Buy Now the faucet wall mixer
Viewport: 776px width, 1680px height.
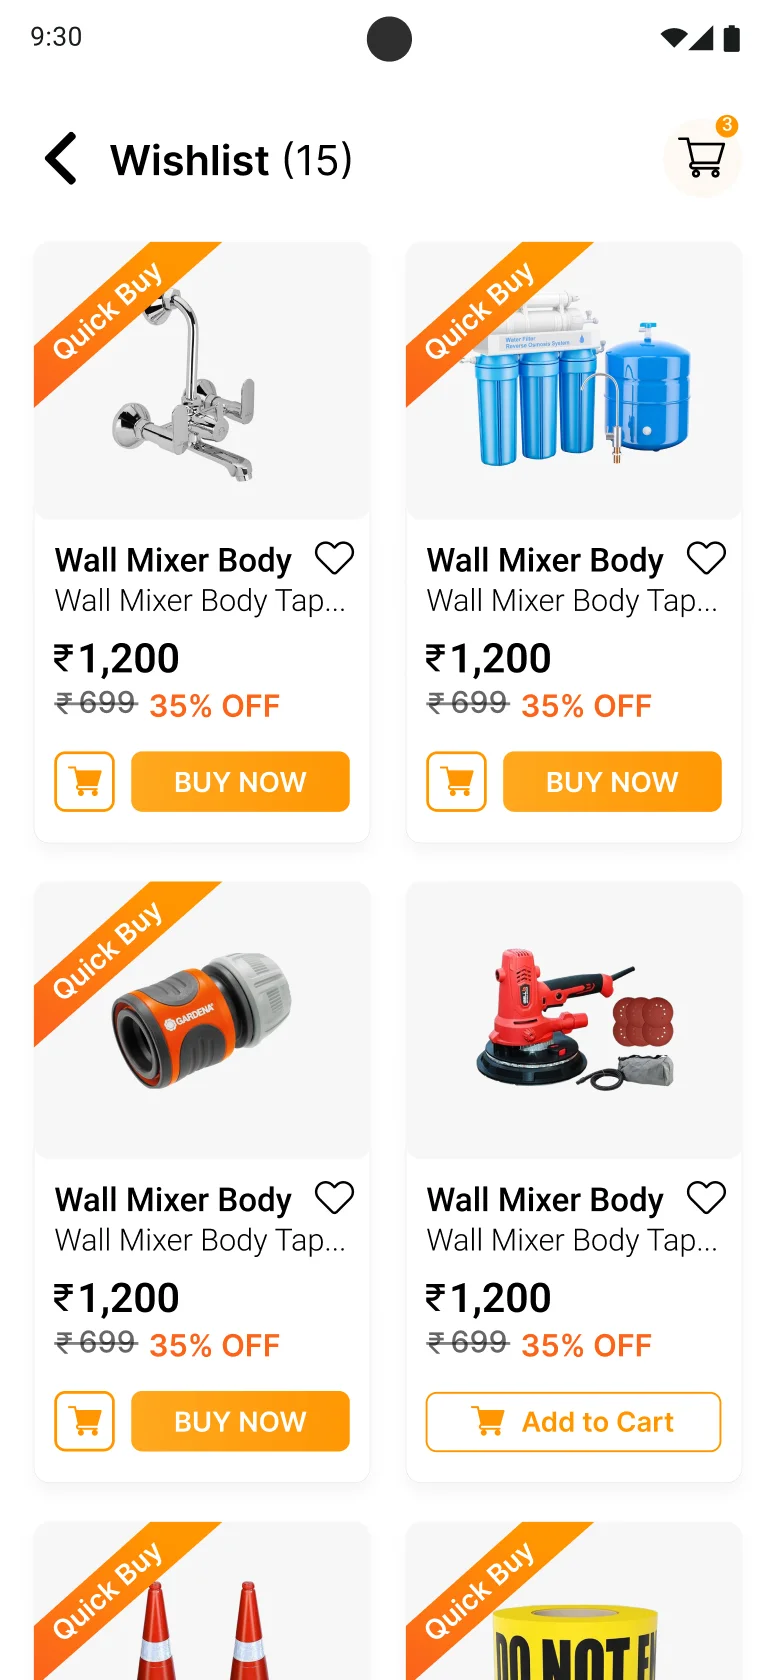[x=240, y=781]
